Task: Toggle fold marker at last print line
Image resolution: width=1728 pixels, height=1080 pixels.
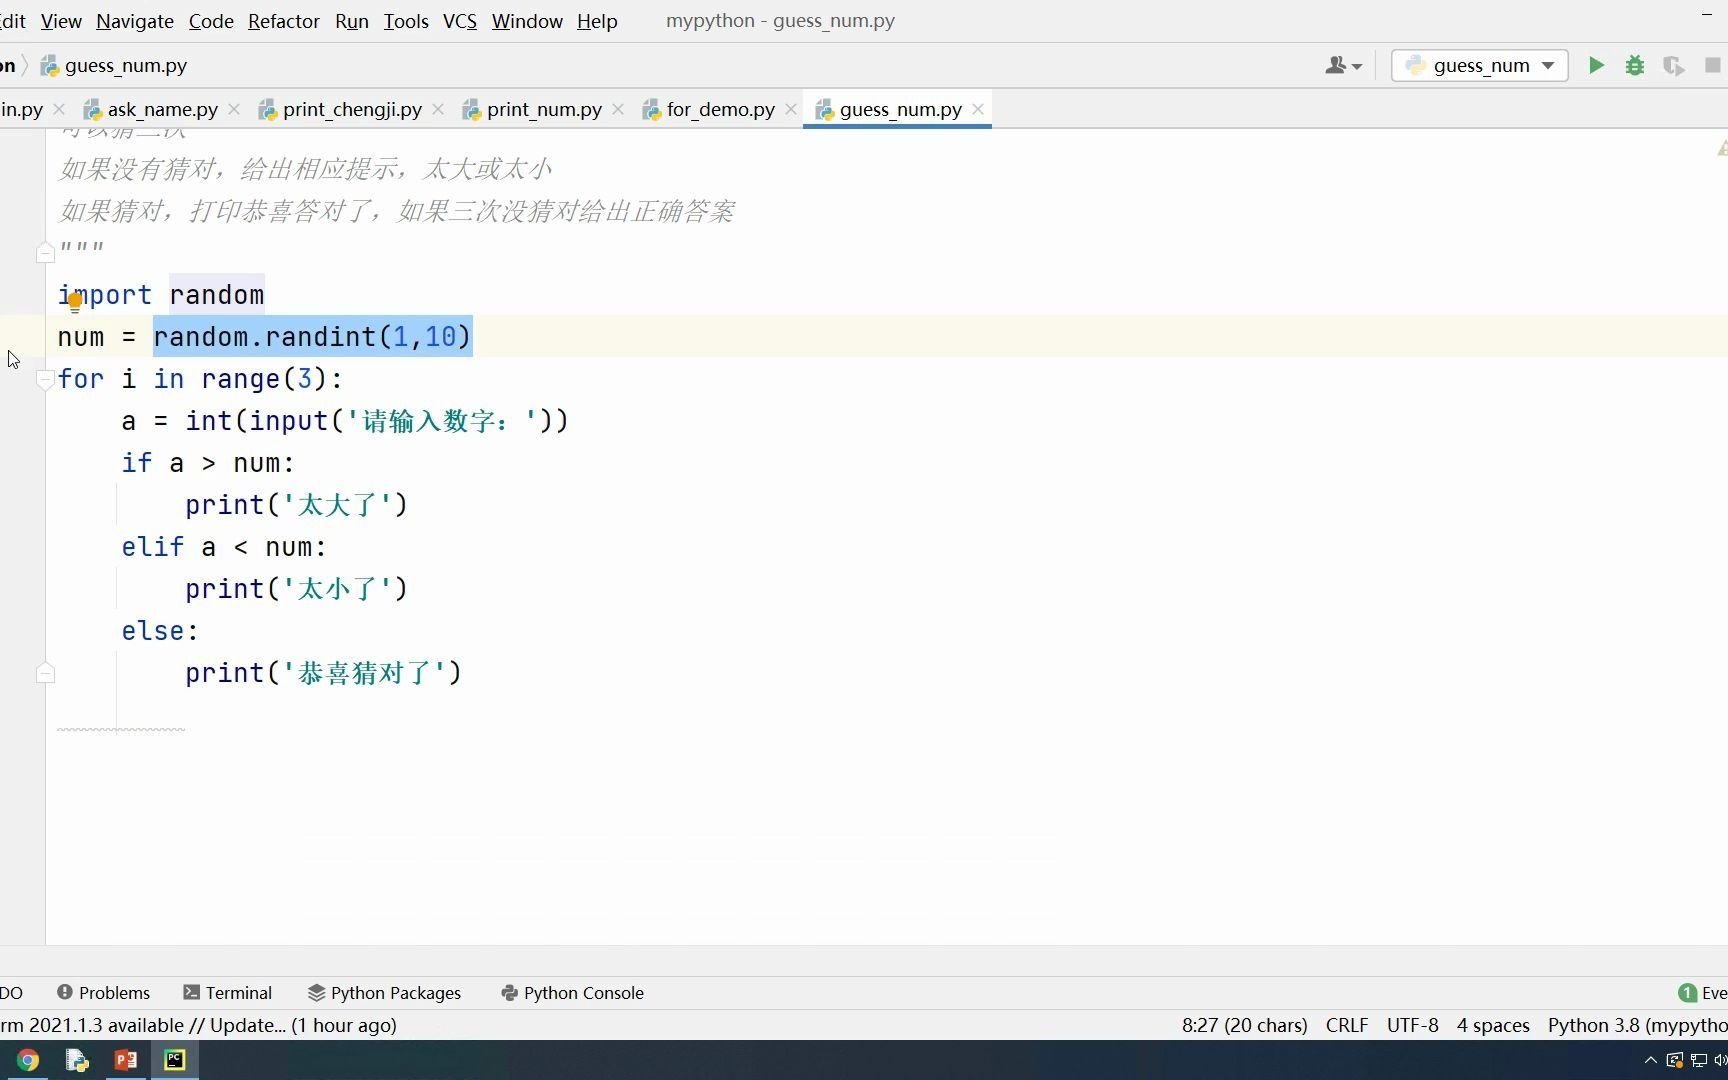Action: point(45,673)
